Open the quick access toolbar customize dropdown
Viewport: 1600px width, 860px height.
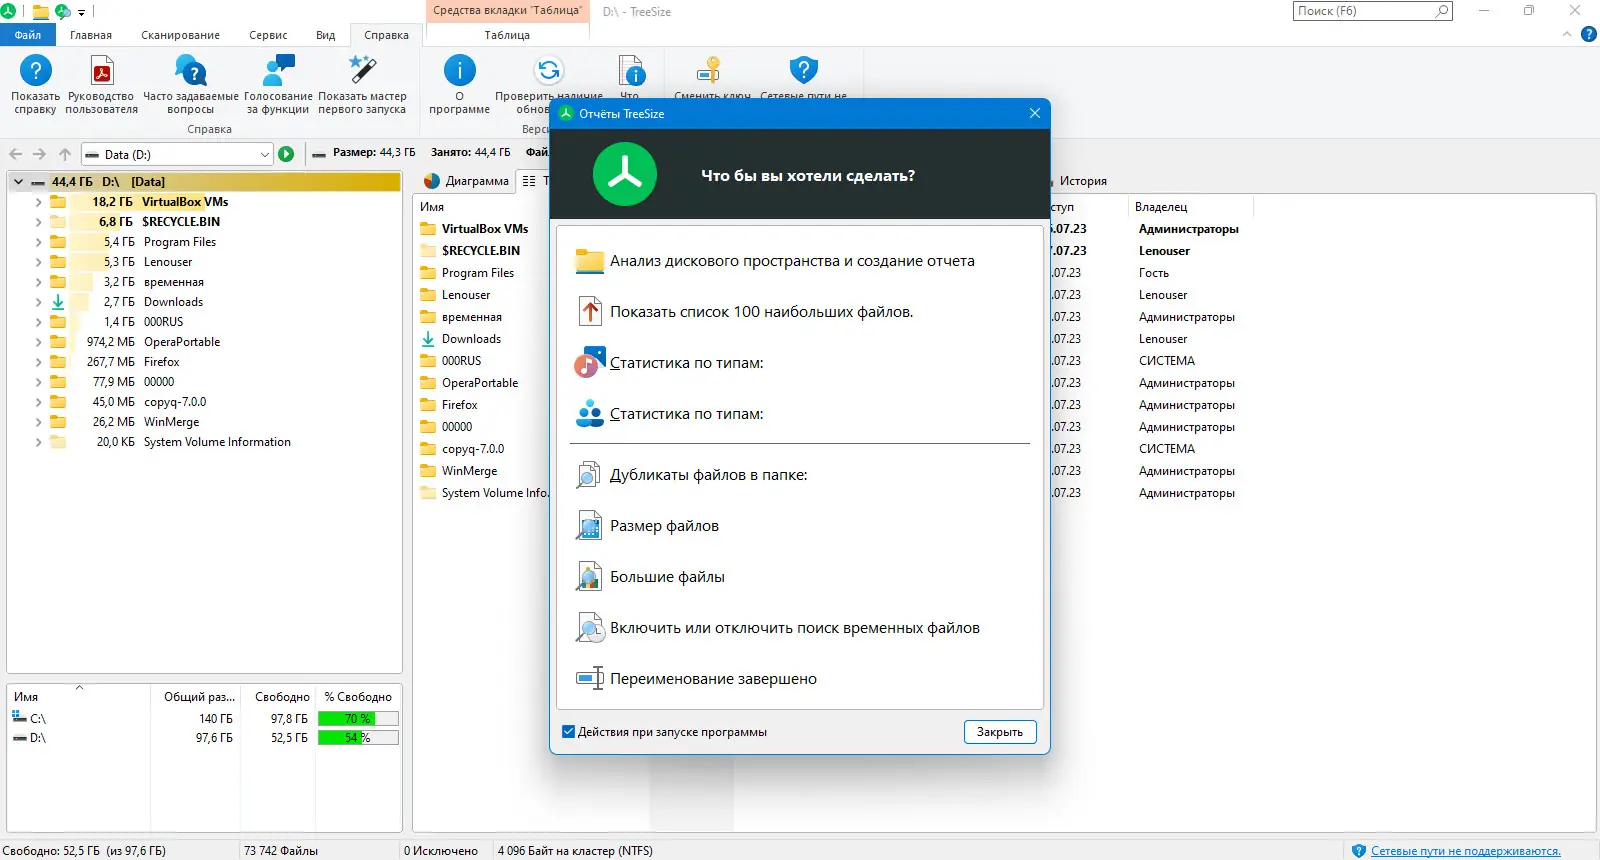[82, 12]
